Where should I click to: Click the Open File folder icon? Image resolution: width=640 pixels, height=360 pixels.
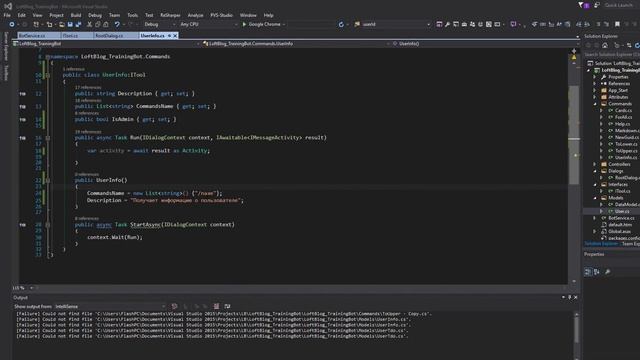click(62, 24)
